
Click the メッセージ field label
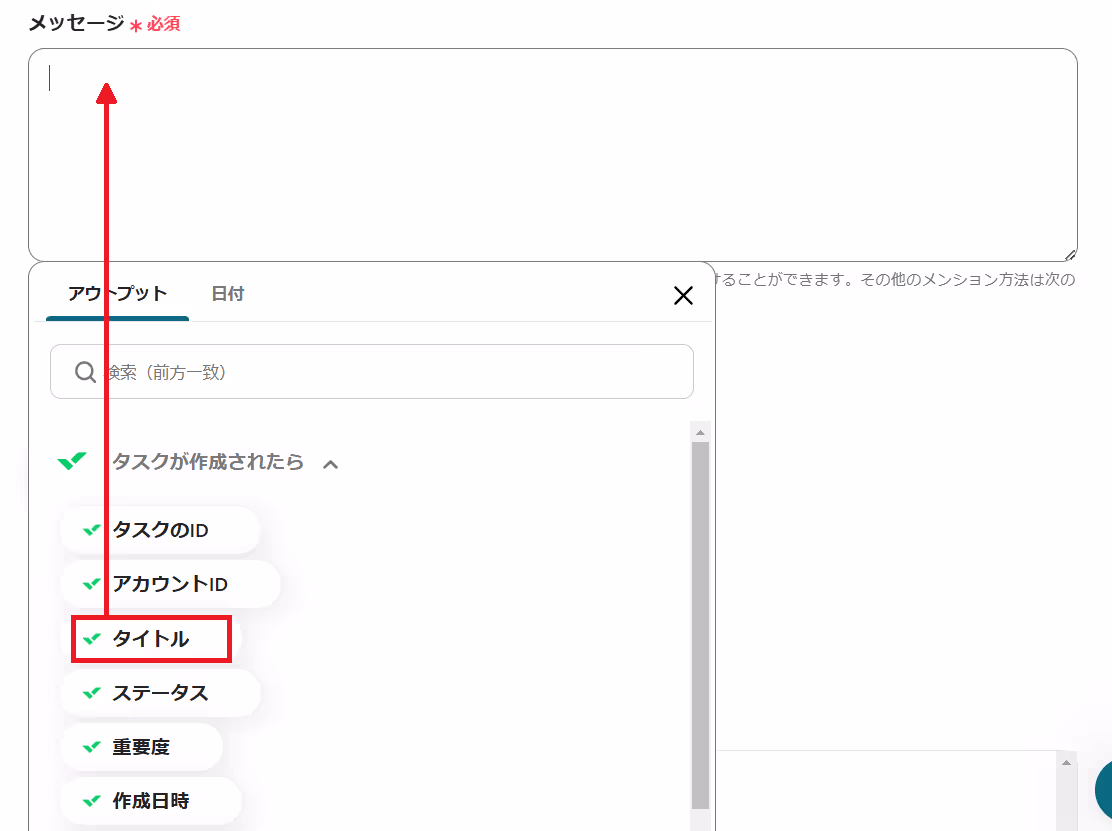(77, 23)
